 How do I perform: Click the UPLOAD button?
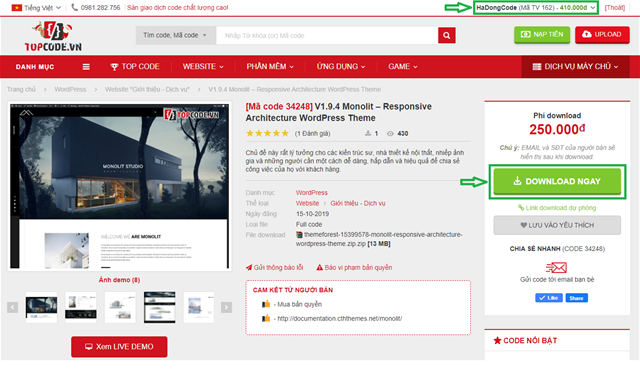(602, 35)
